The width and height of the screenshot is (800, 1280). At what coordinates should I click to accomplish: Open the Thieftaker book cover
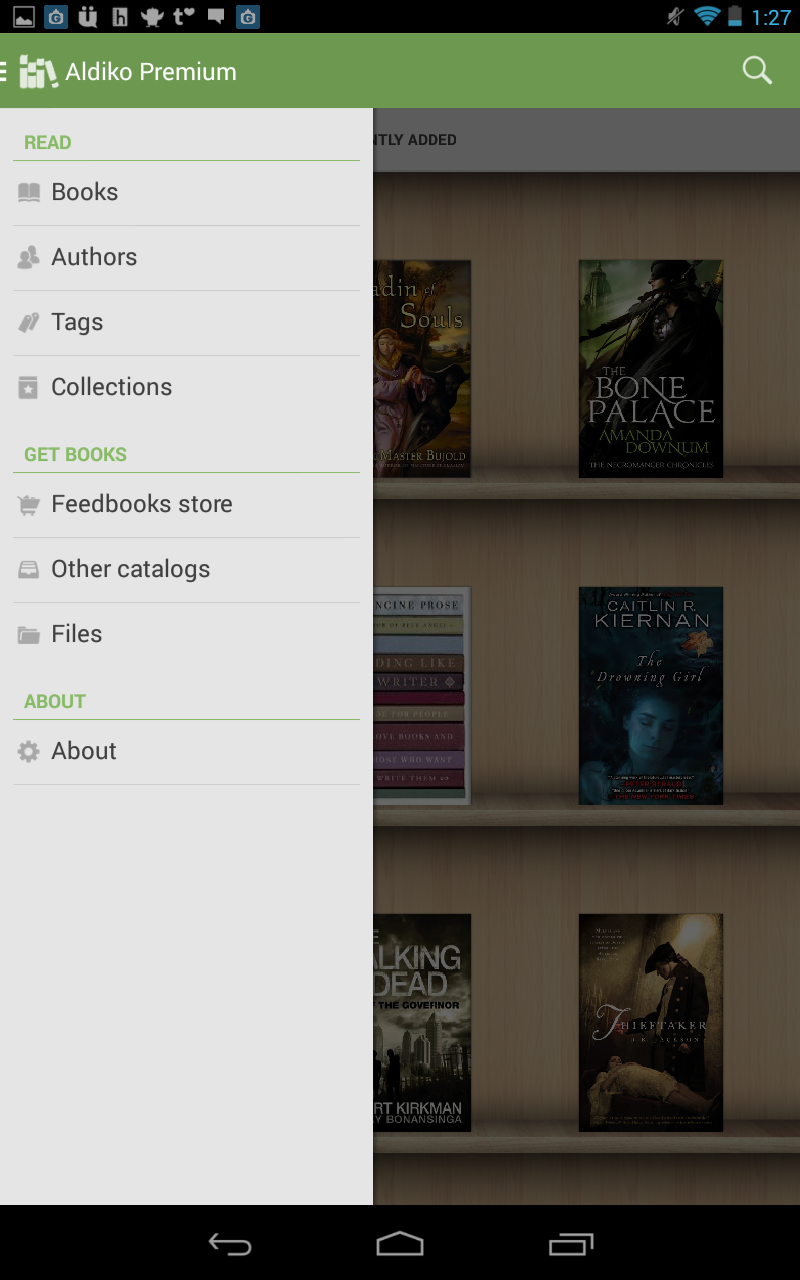(x=651, y=1022)
